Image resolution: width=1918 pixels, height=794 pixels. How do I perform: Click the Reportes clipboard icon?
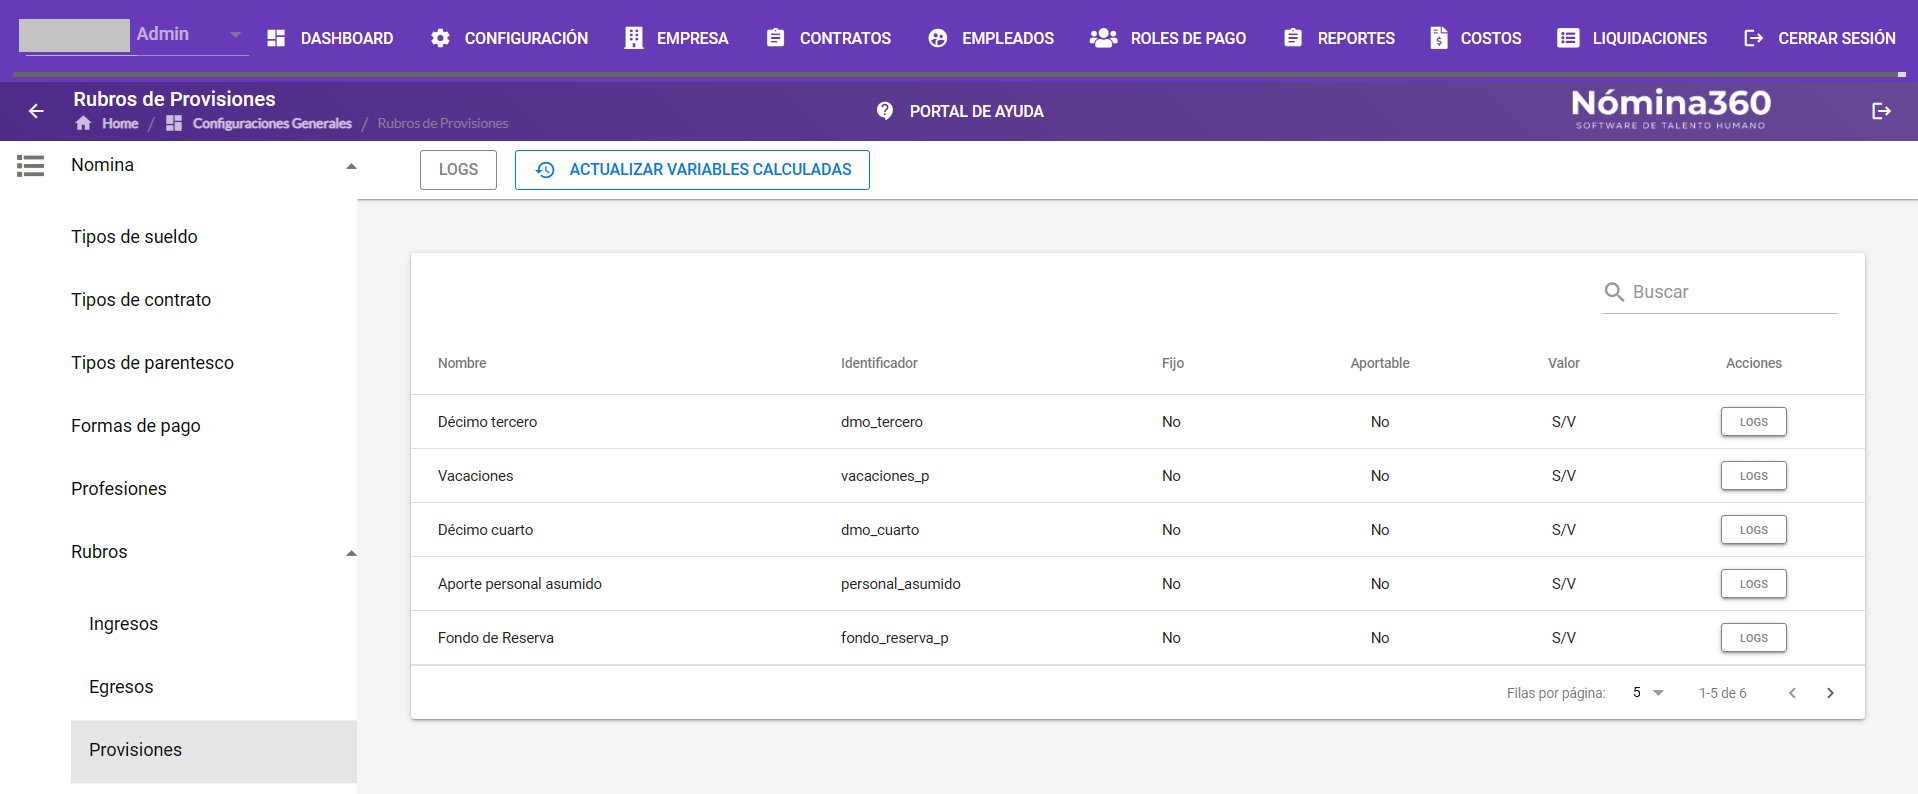point(1293,38)
